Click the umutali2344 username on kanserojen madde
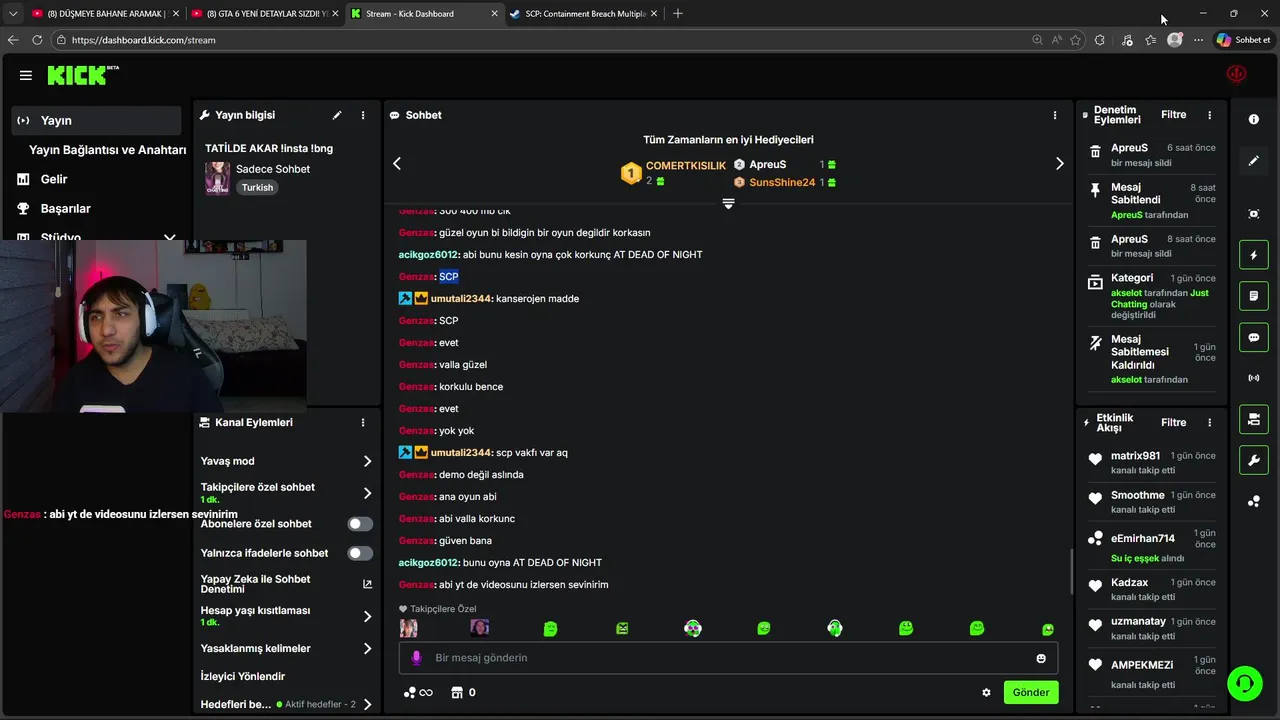The height and width of the screenshot is (720, 1280). [x=461, y=299]
